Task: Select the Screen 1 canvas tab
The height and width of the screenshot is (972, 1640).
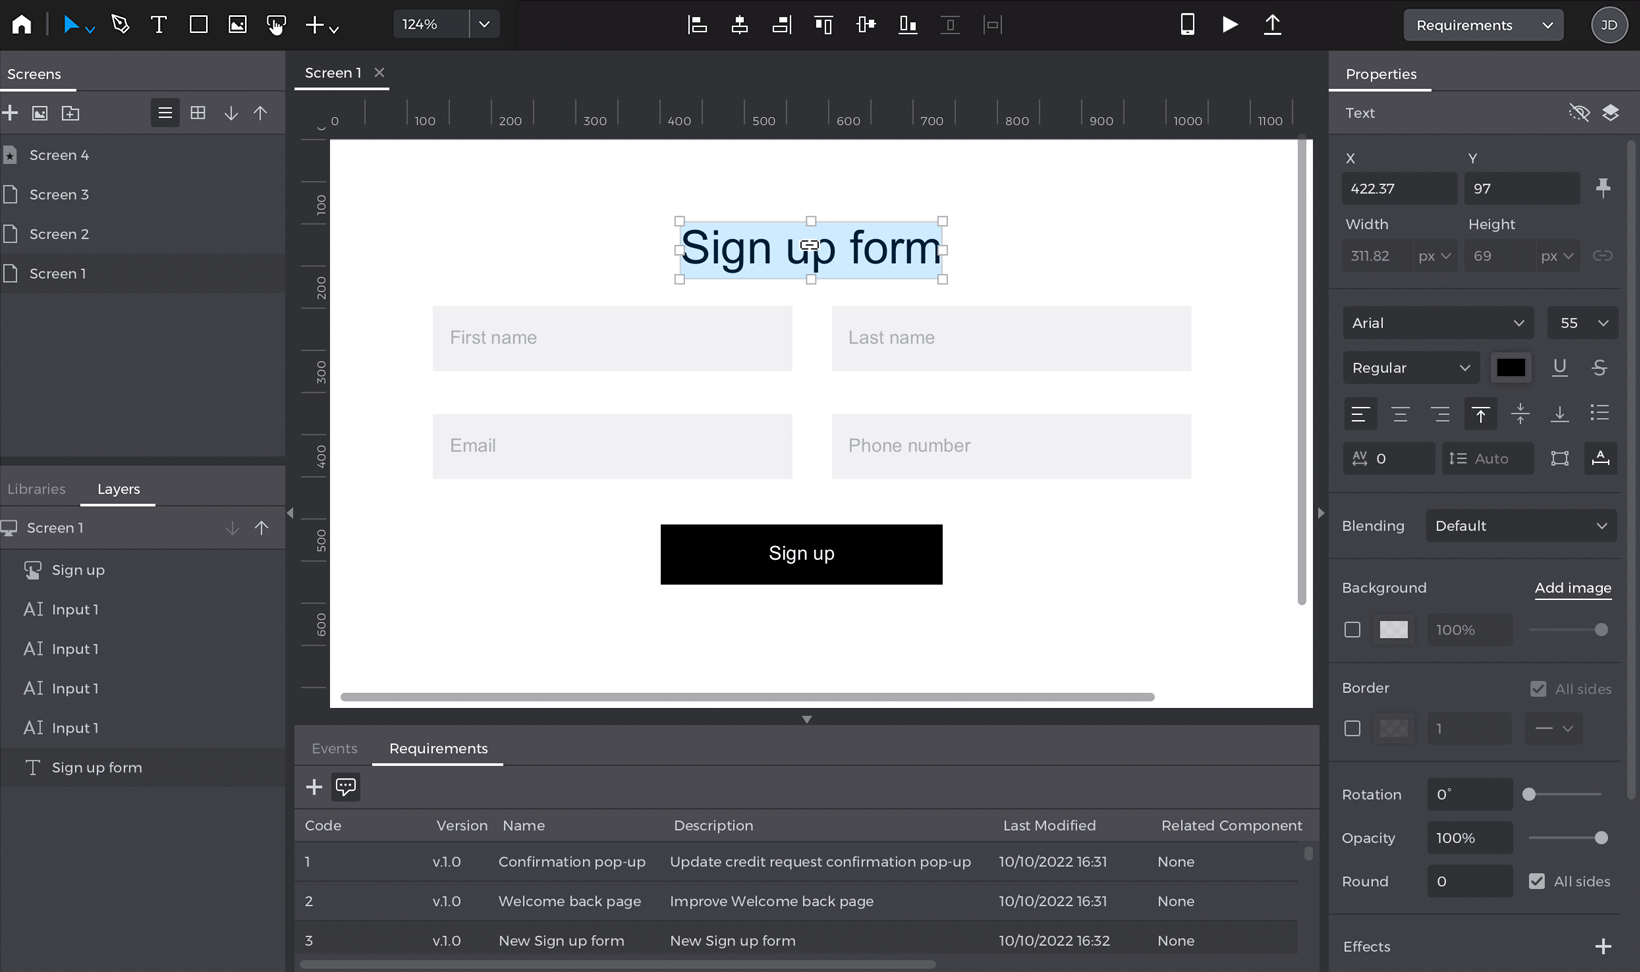Action: 333,73
